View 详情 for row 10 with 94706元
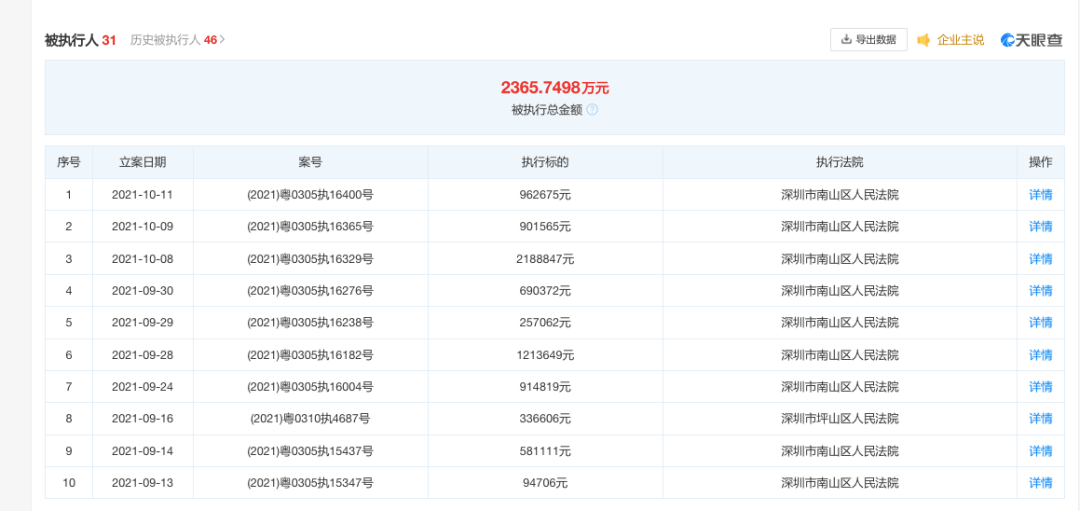This screenshot has width=1080, height=511. click(1040, 483)
